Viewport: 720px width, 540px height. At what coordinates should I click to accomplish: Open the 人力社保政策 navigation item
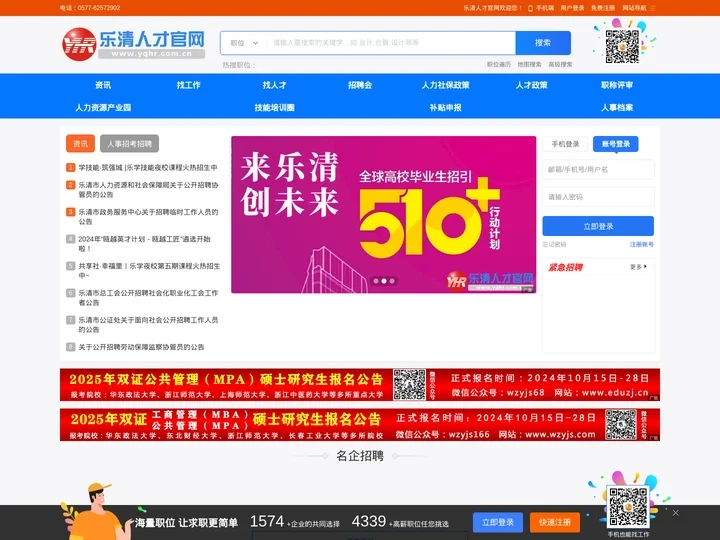(445, 85)
